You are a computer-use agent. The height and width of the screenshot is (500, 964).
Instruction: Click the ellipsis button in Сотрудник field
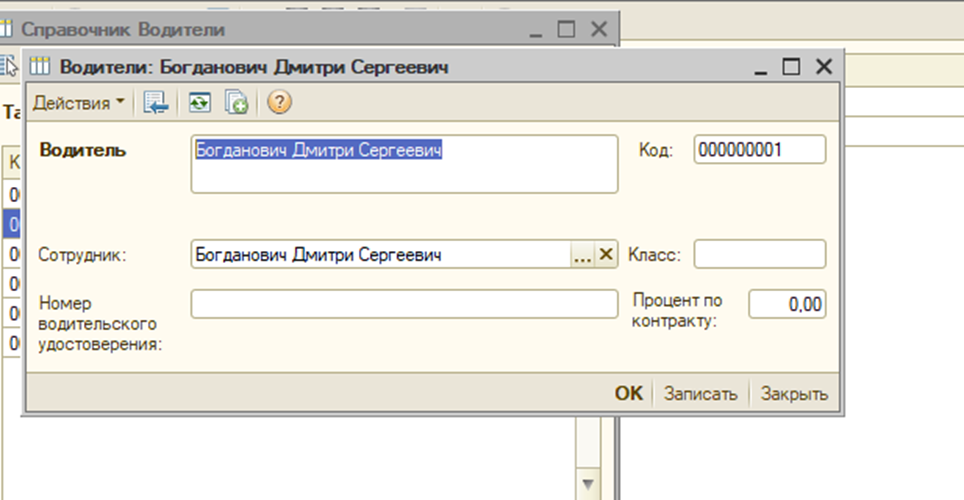(582, 255)
